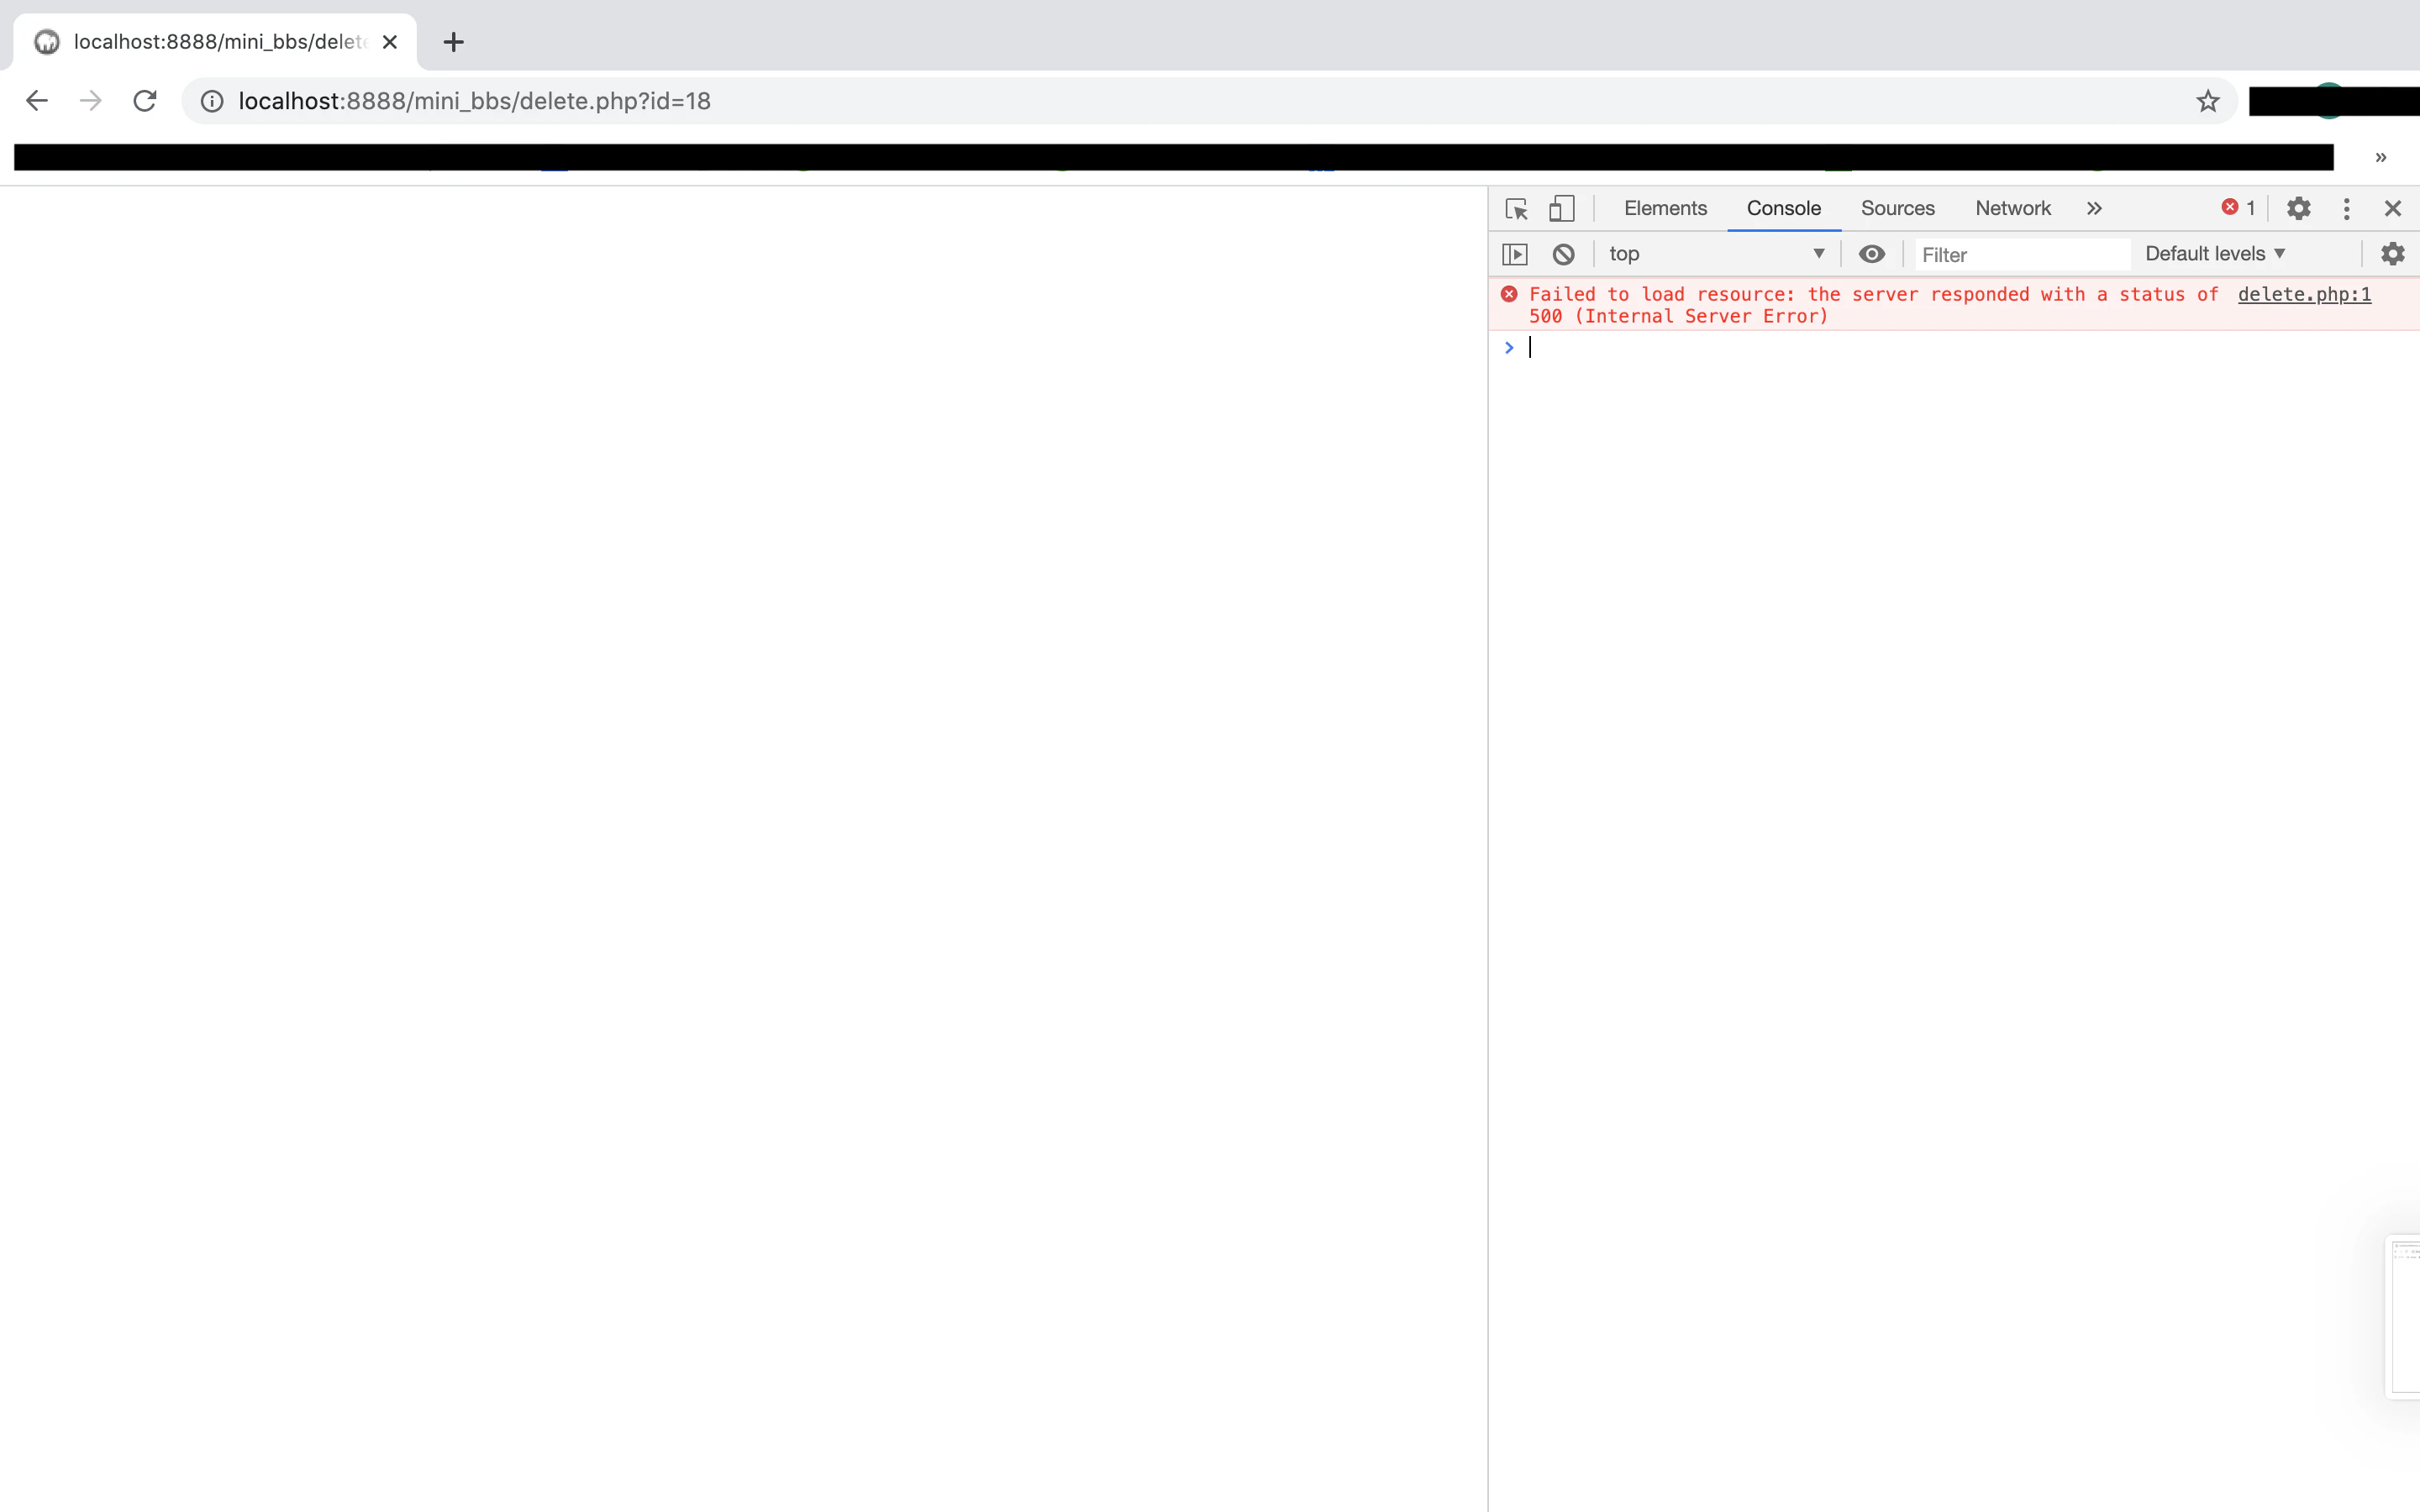Open the Default levels dropdown
This screenshot has height=1512, width=2420.
click(2214, 254)
